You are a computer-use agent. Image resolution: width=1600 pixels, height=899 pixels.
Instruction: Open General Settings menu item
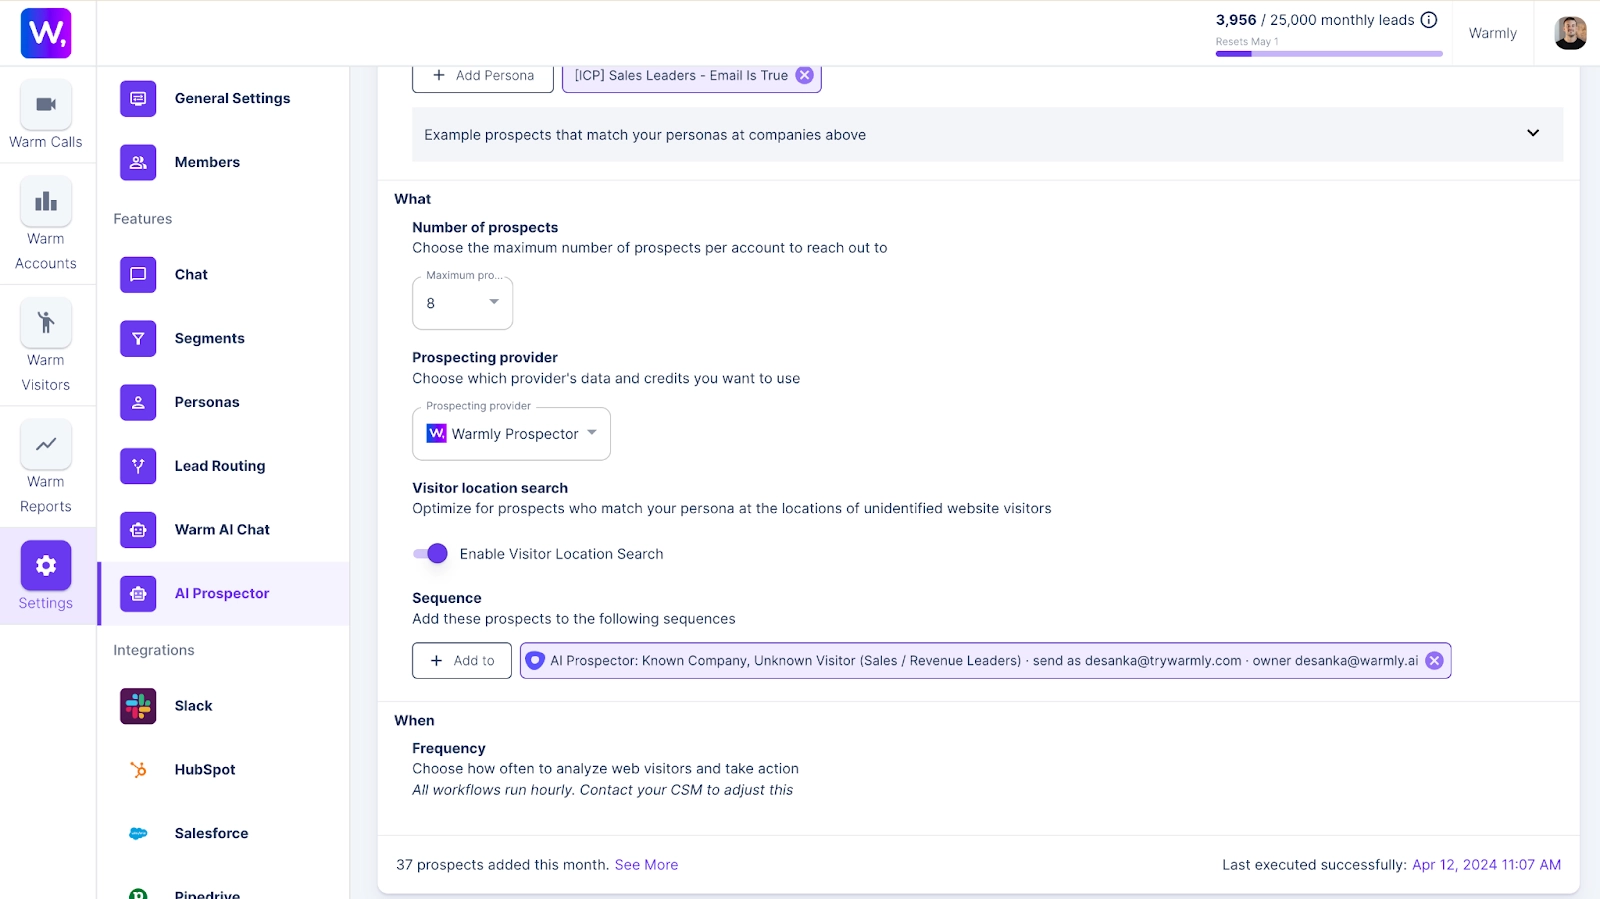[223, 98]
